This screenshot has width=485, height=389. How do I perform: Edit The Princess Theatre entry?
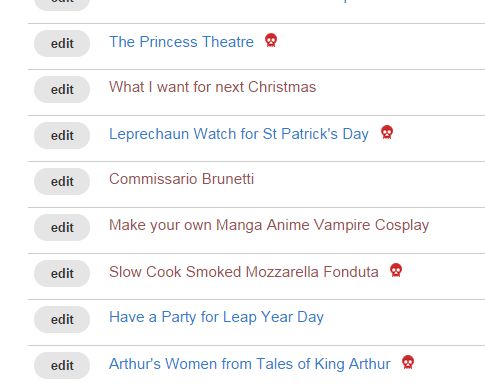point(62,43)
